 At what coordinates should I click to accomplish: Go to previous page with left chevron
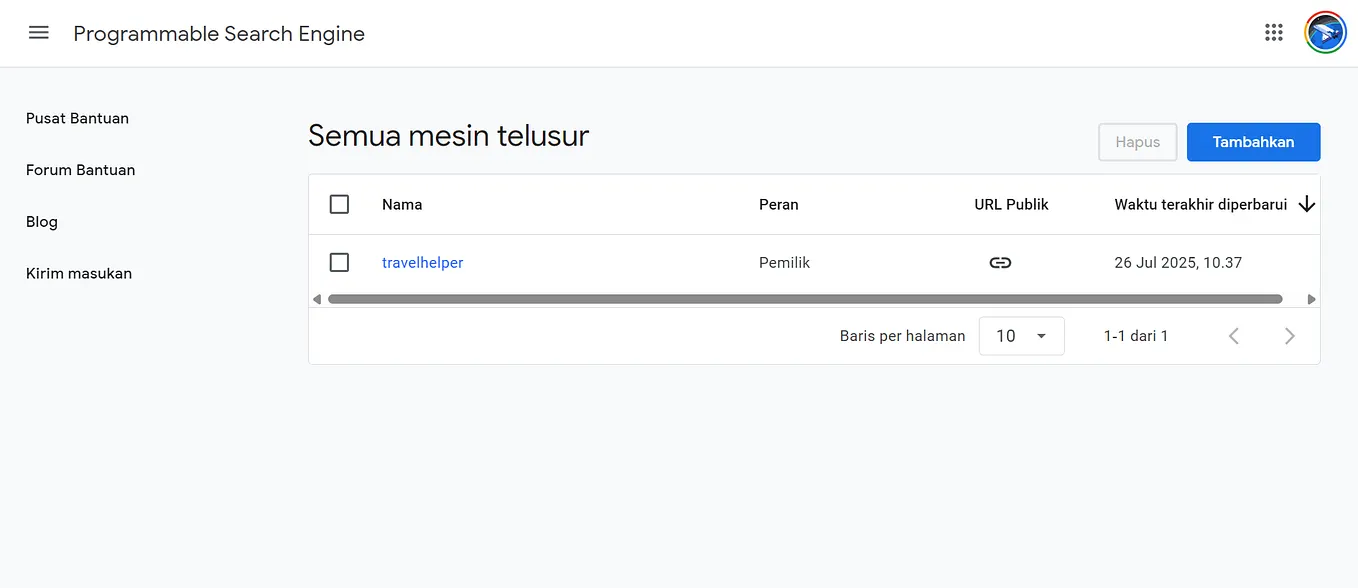tap(1234, 336)
